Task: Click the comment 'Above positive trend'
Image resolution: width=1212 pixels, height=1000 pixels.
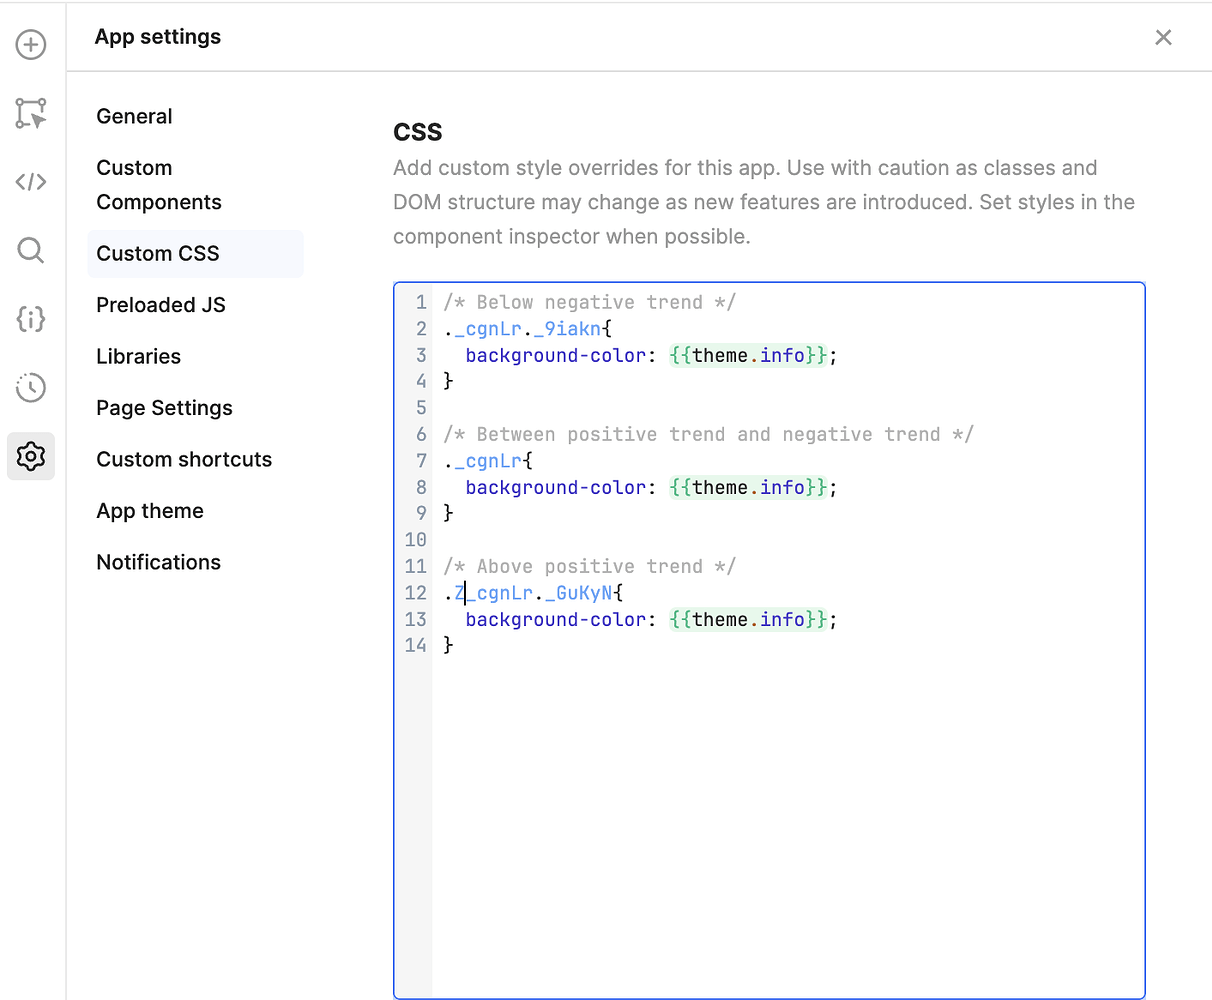Action: point(590,566)
